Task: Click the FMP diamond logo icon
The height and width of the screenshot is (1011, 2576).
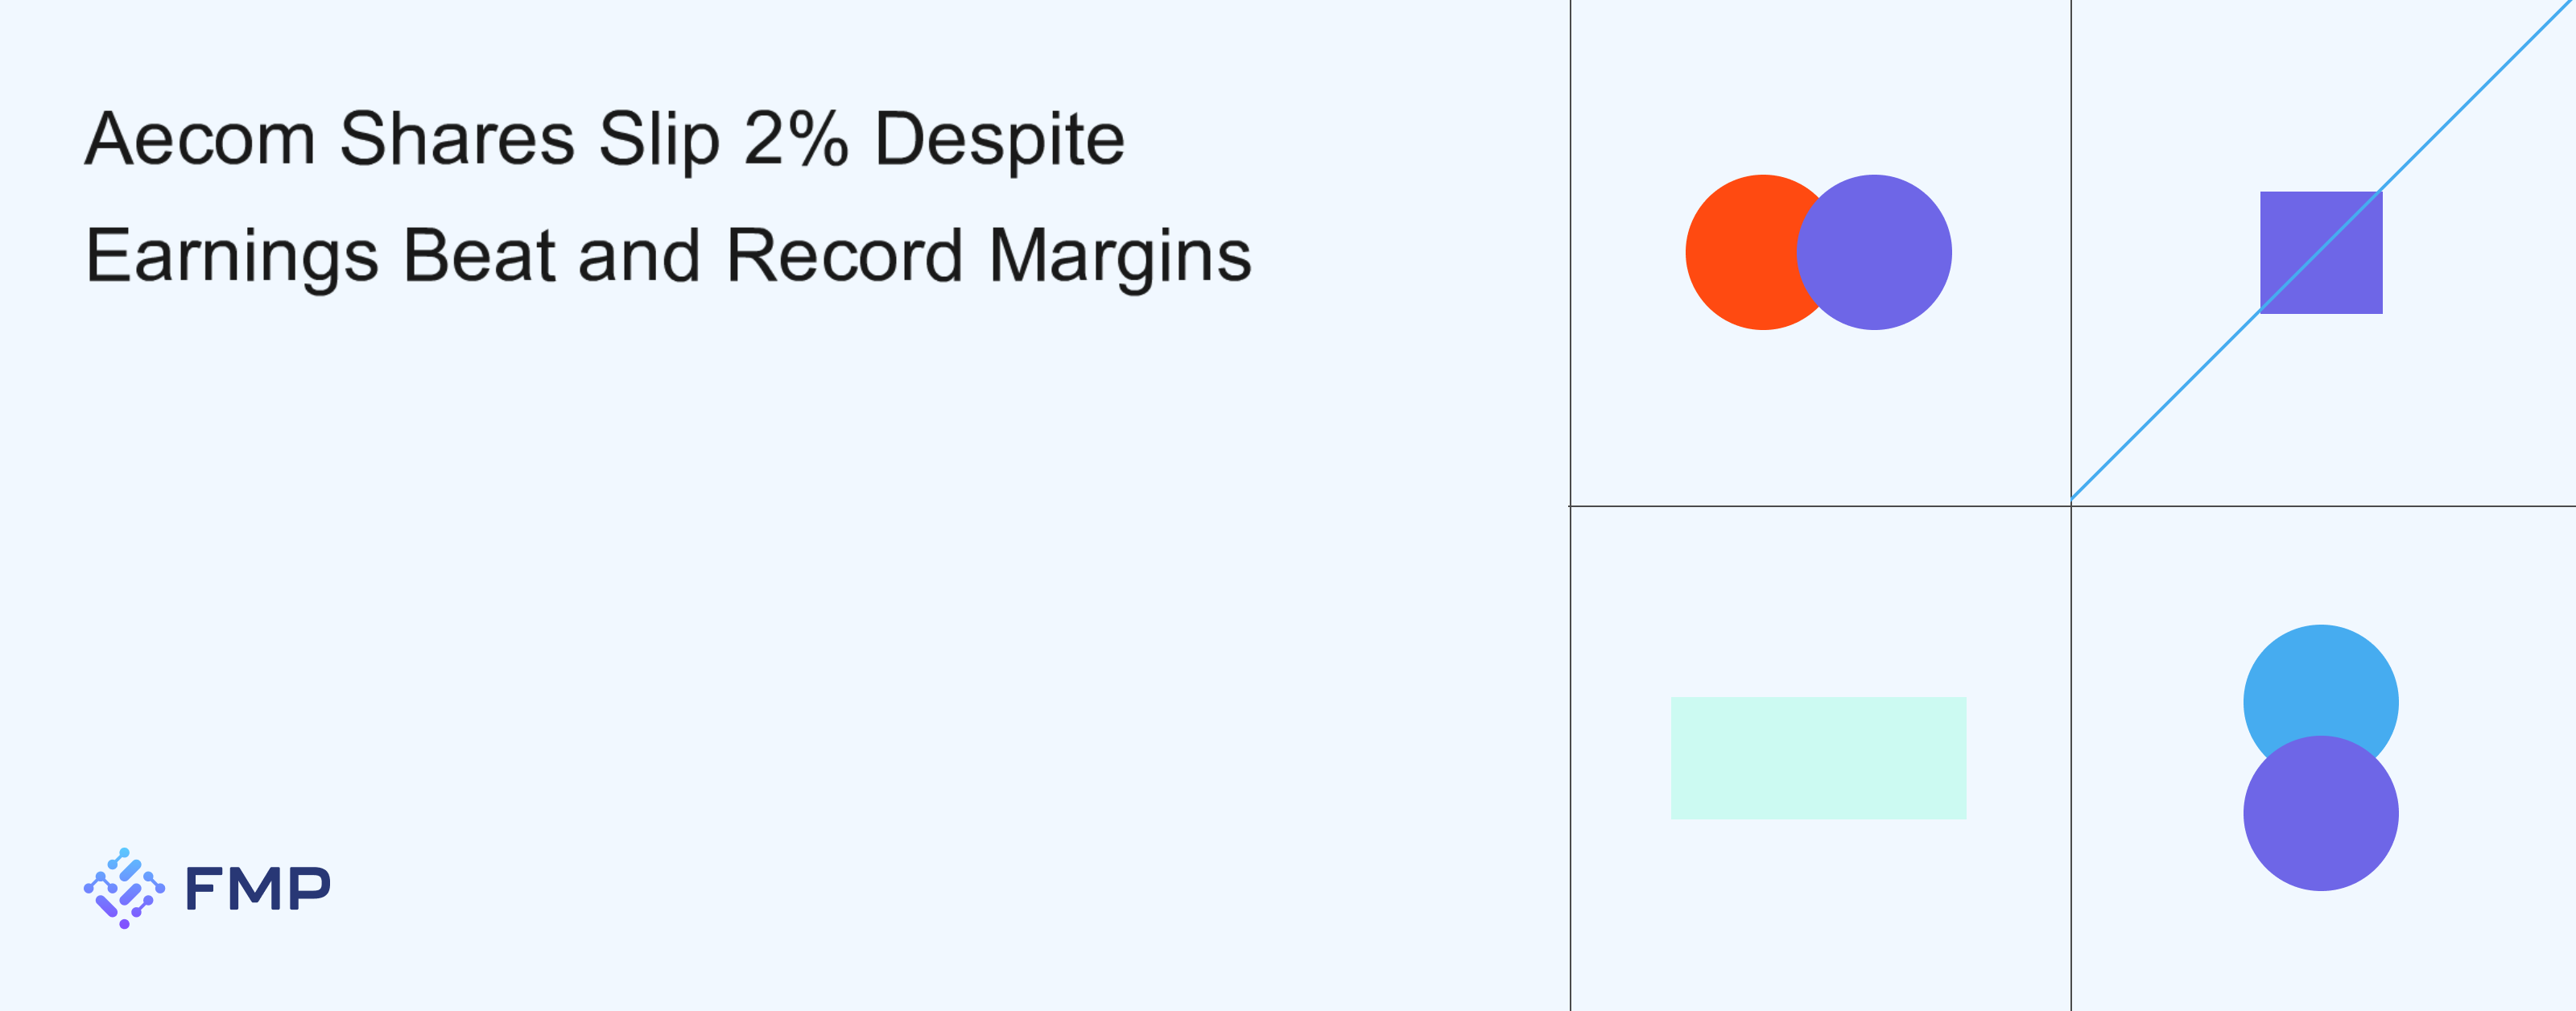Action: point(124,888)
